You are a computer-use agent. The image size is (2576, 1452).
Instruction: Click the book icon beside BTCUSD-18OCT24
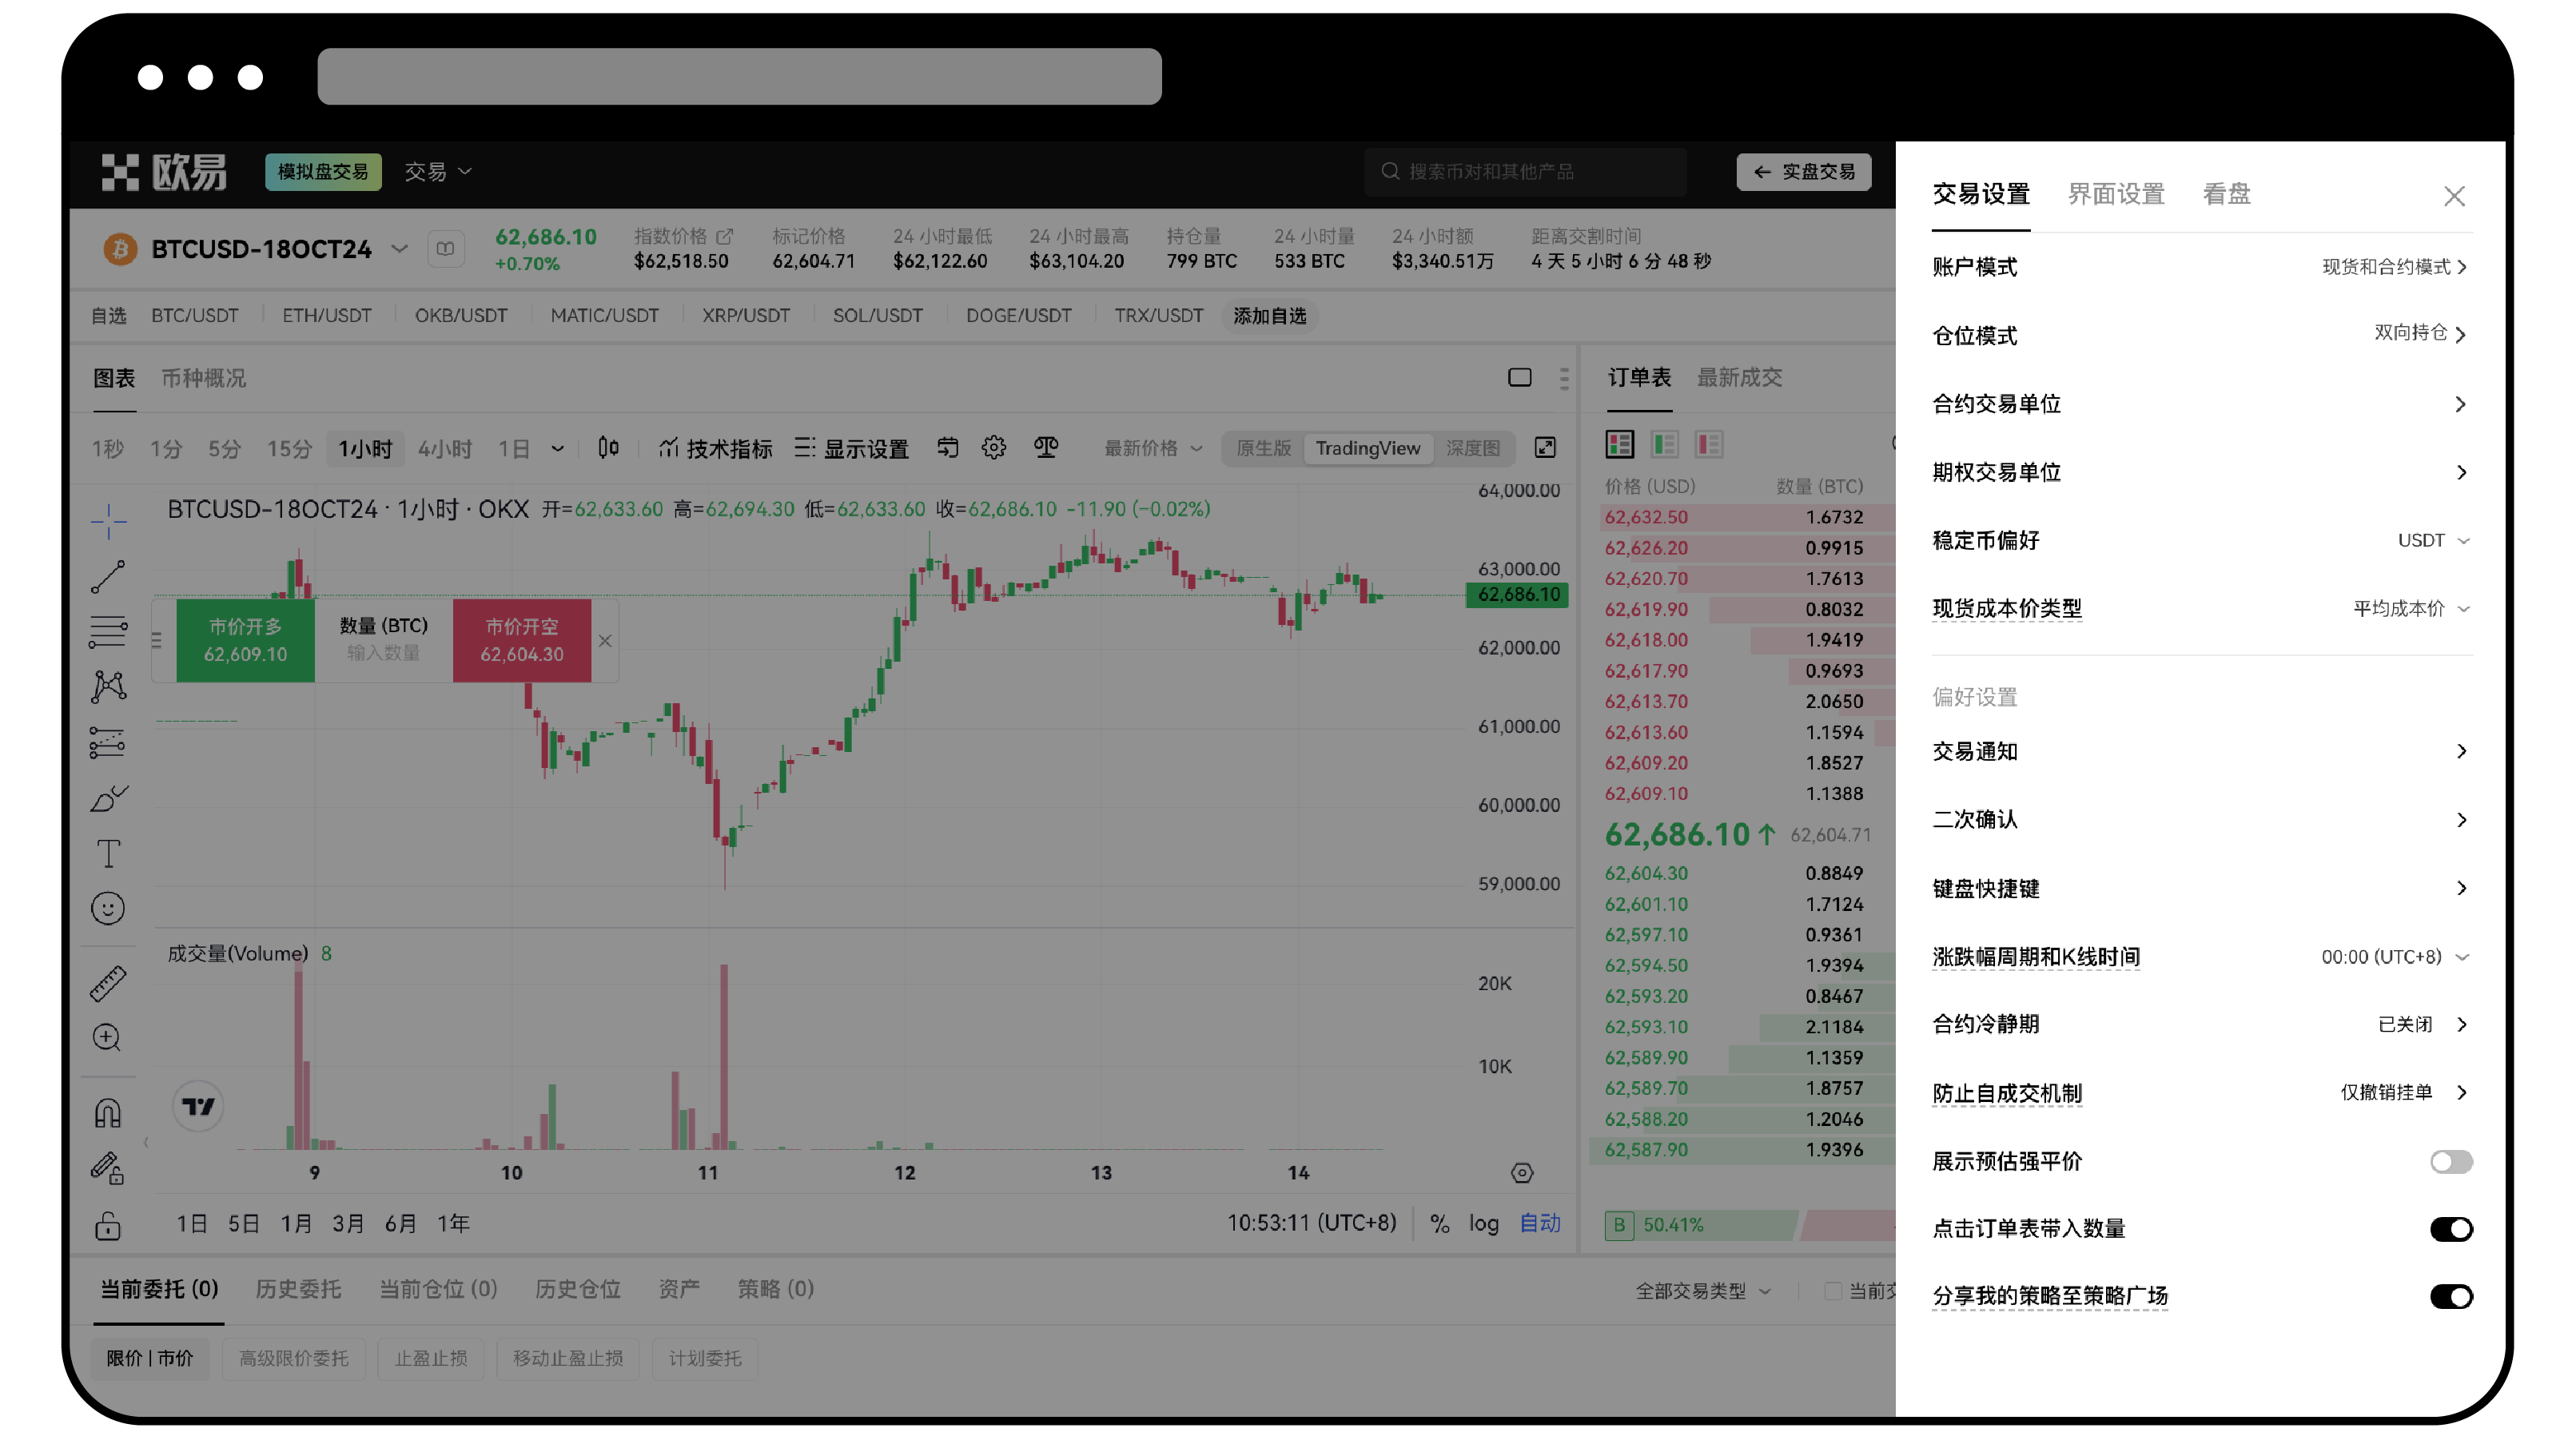[x=445, y=248]
